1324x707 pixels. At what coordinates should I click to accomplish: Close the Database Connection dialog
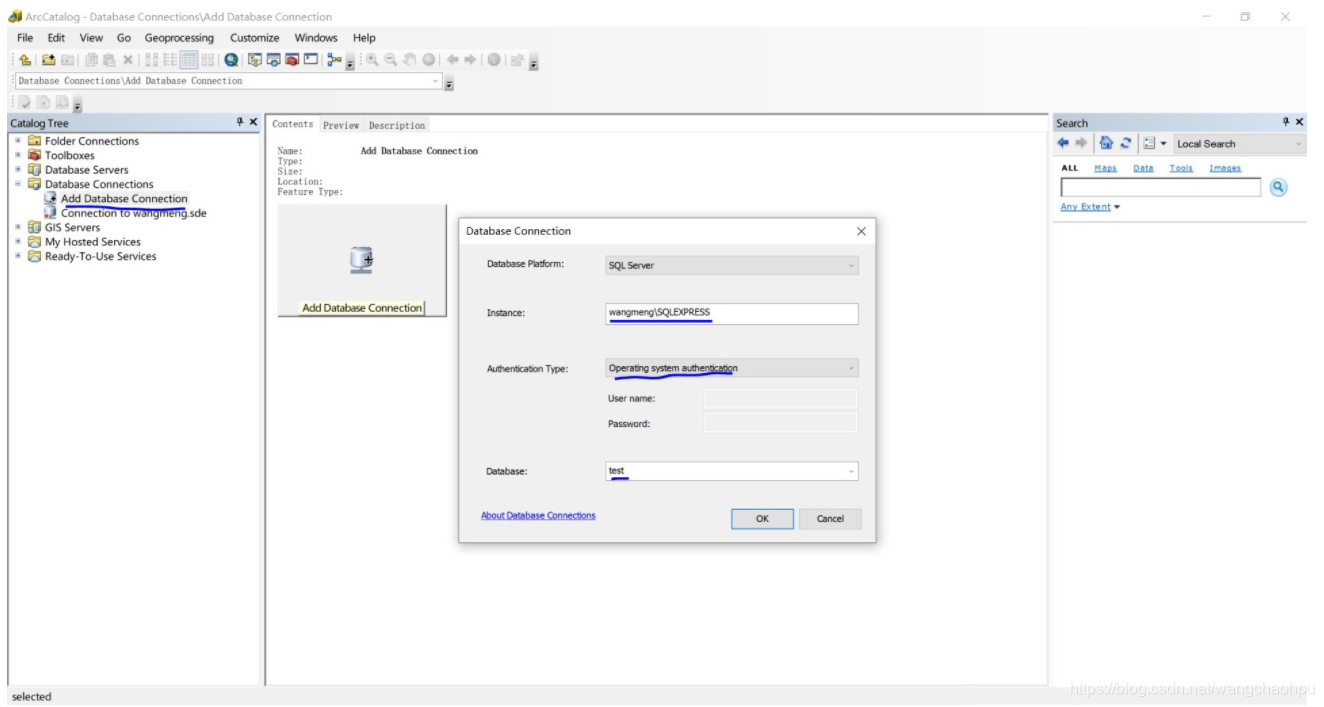[x=861, y=231]
